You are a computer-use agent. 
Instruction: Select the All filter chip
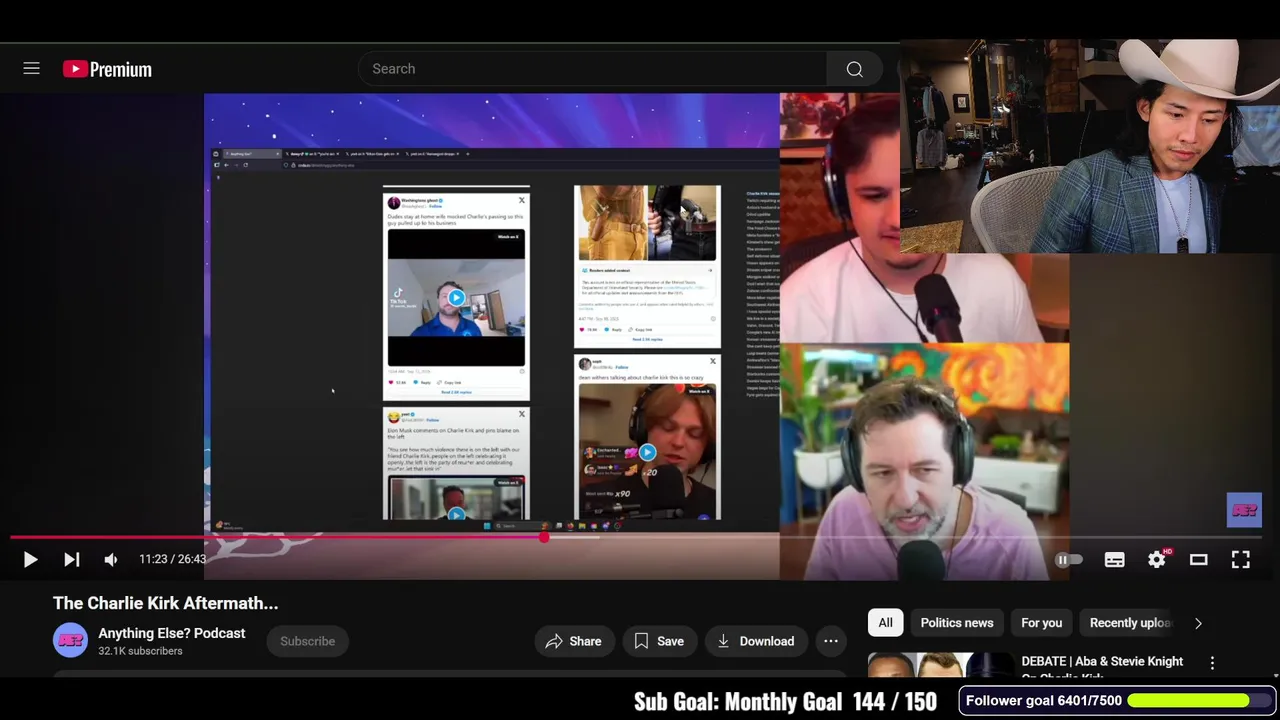click(885, 623)
